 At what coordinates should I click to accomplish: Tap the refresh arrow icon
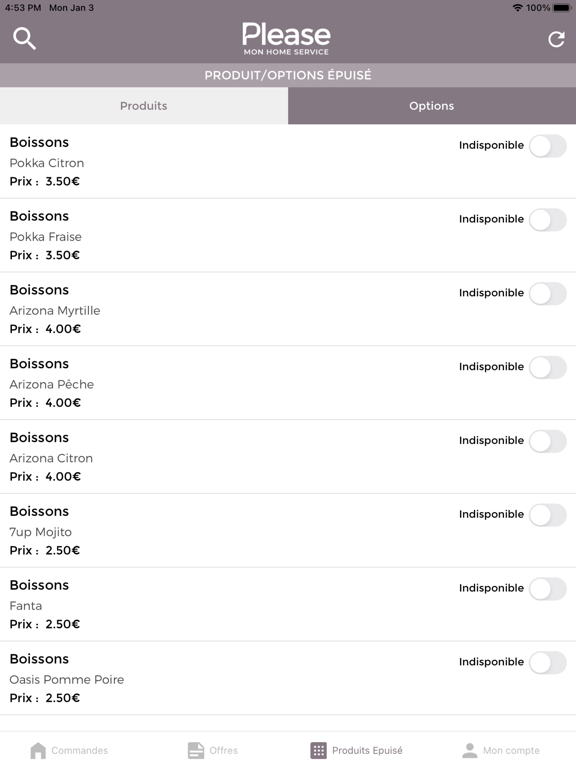(556, 39)
